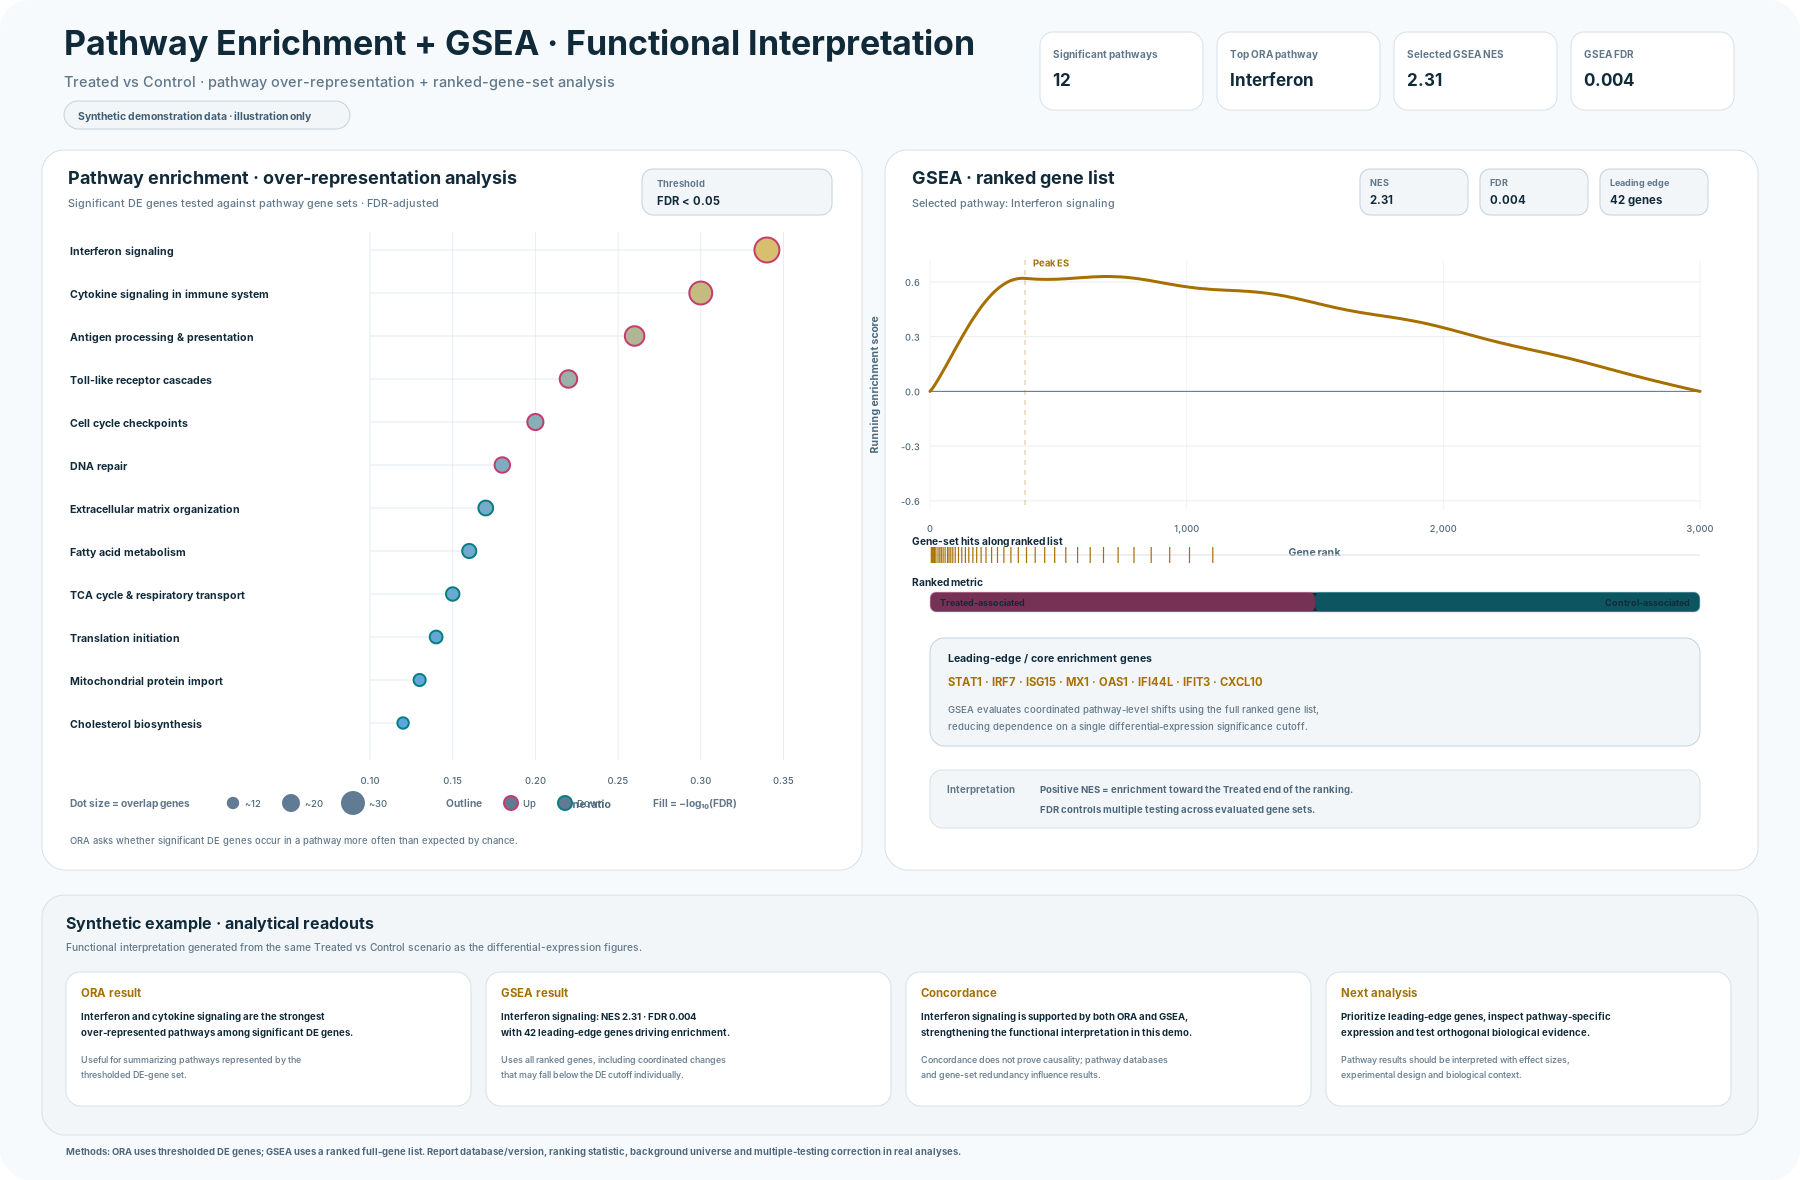The image size is (1800, 1180).
Task: Click the Running enrichment score axis label
Action: pos(874,385)
